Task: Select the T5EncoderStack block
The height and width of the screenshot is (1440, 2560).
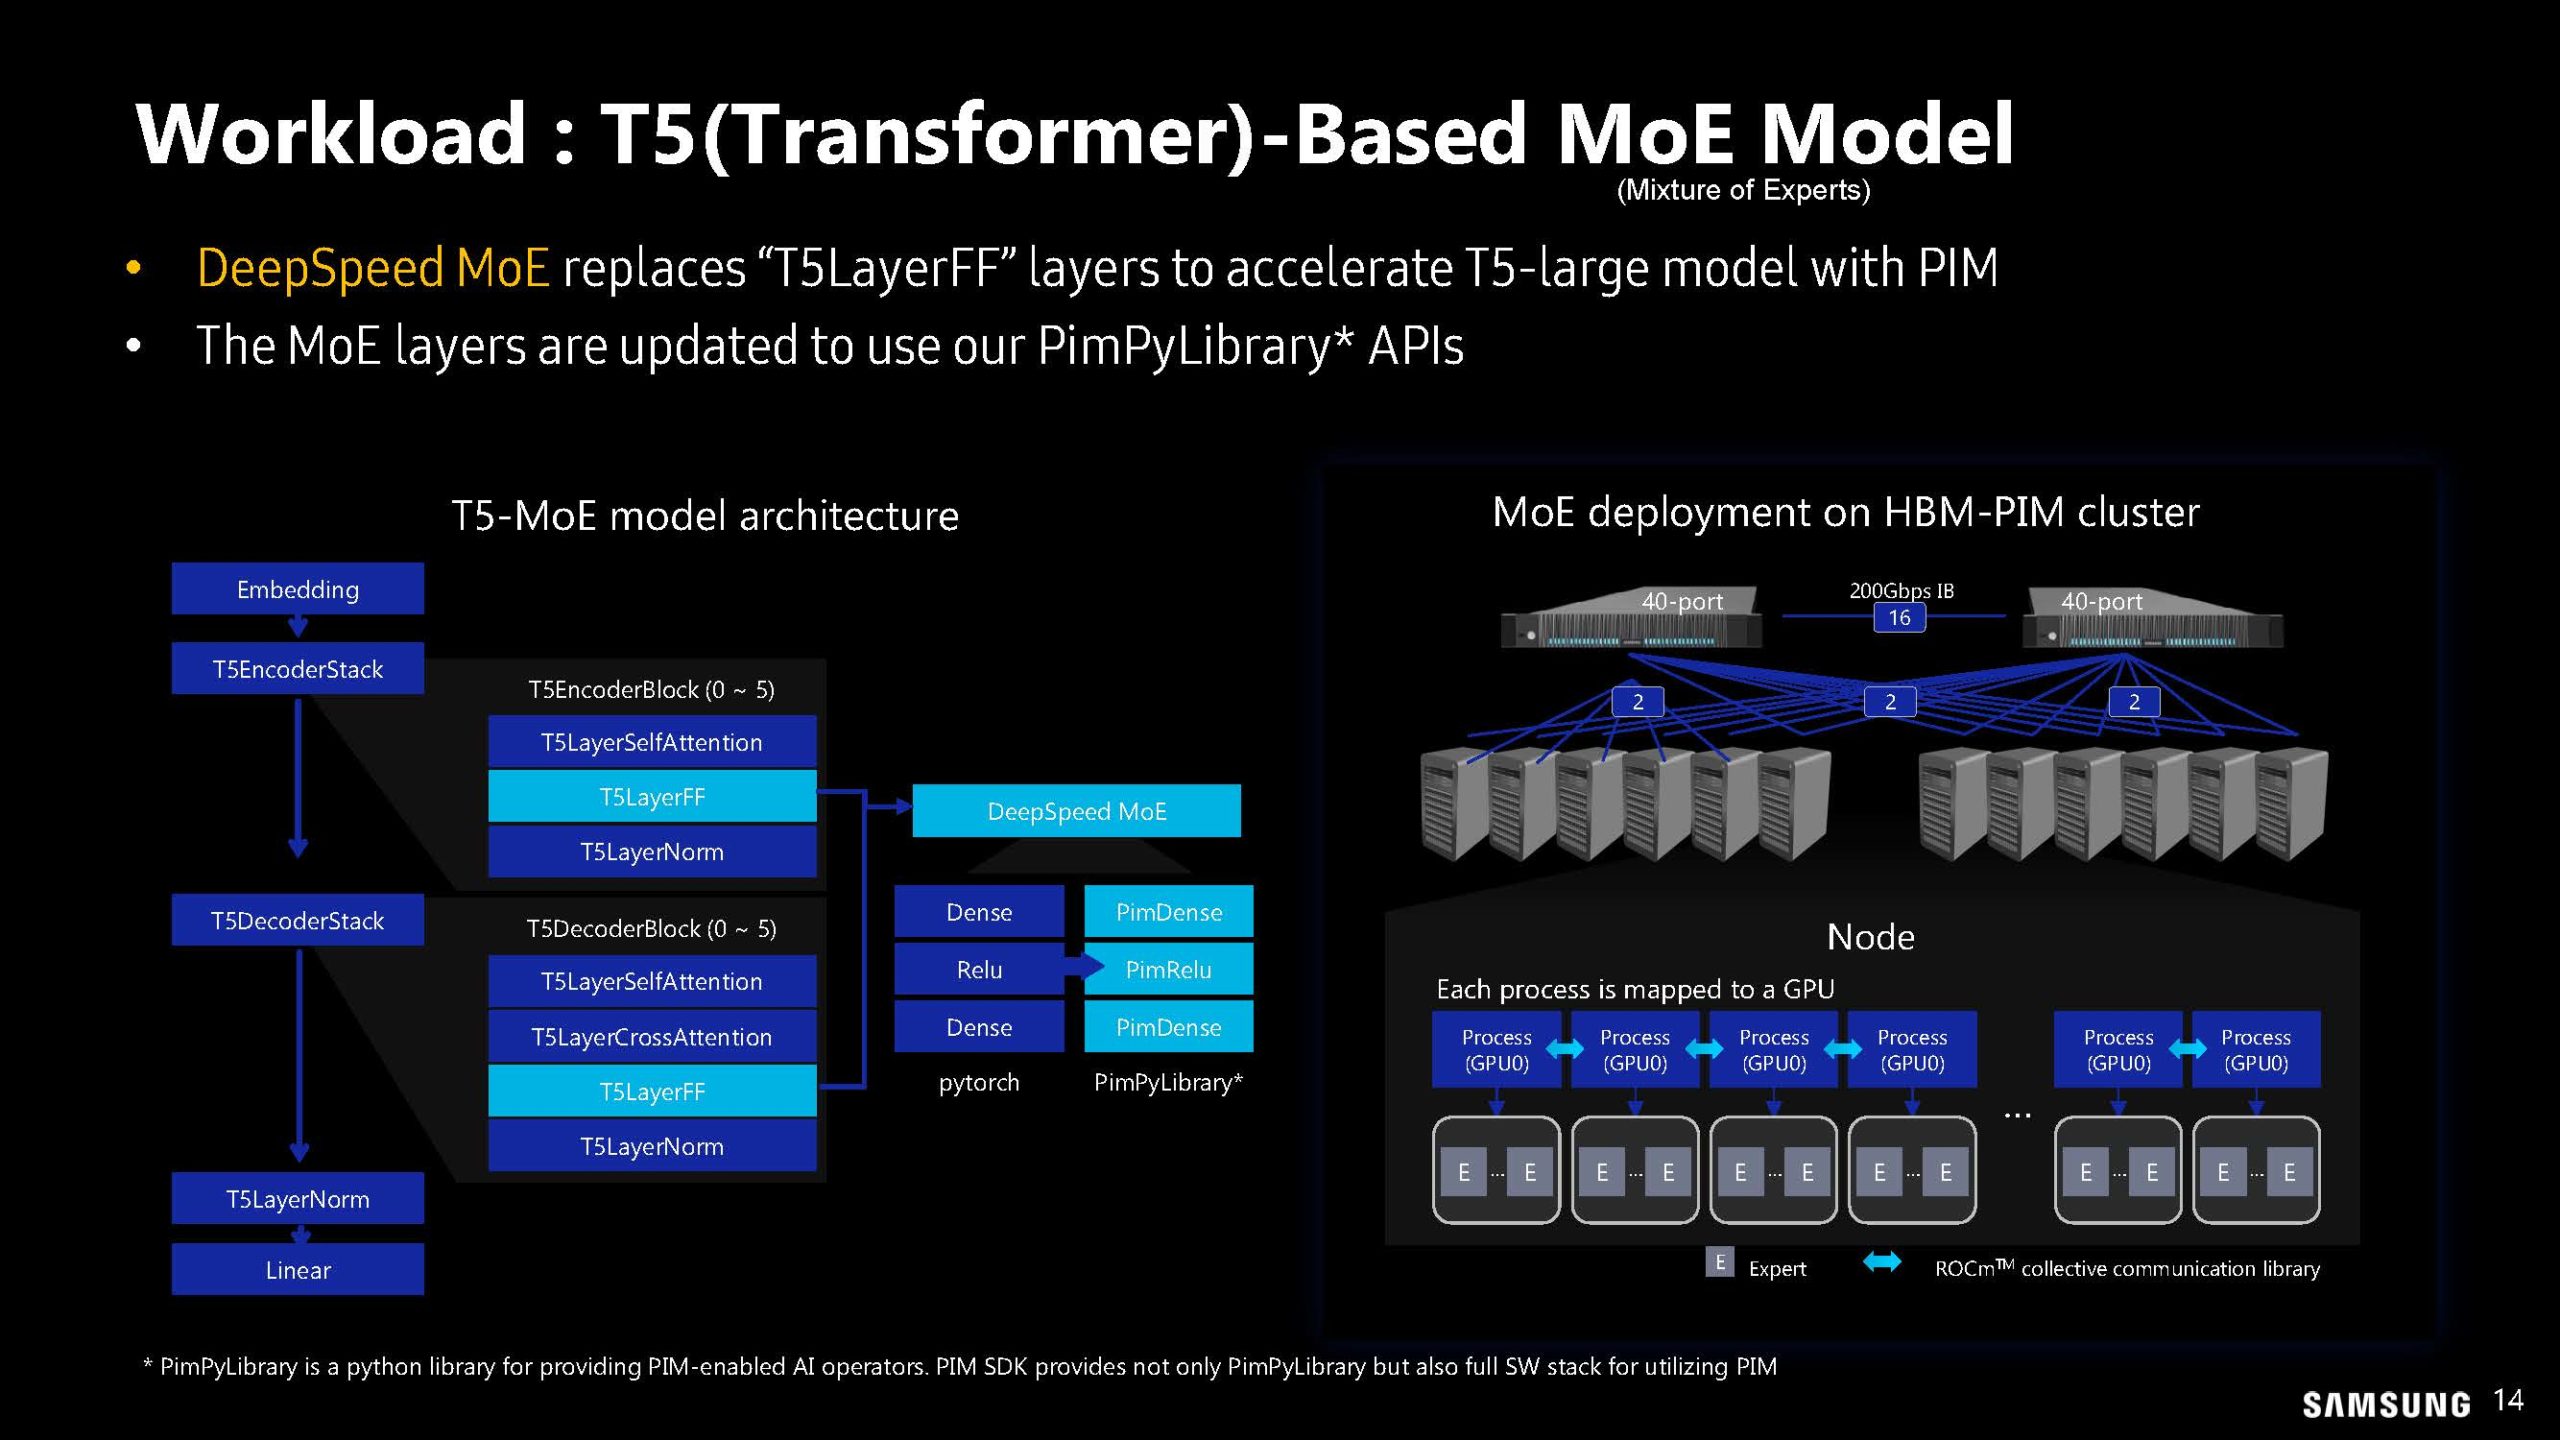Action: pos(297,669)
